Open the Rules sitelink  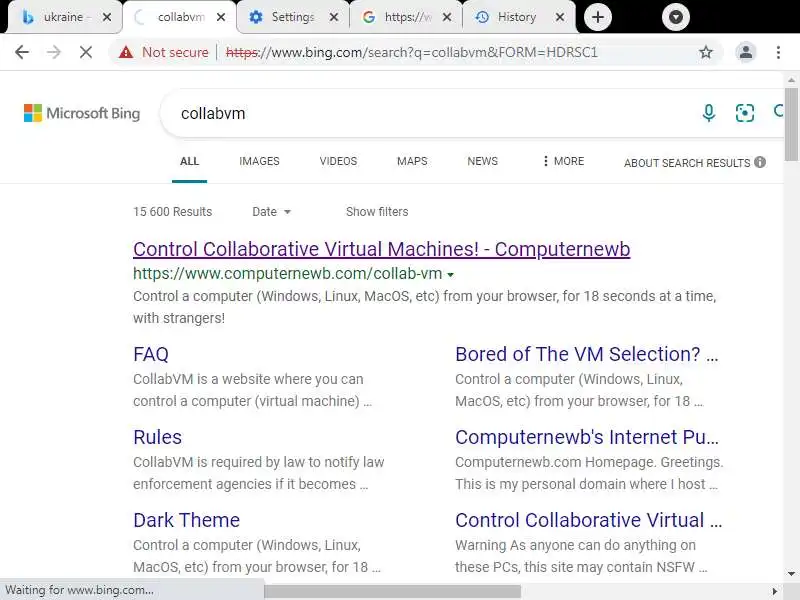click(x=158, y=437)
